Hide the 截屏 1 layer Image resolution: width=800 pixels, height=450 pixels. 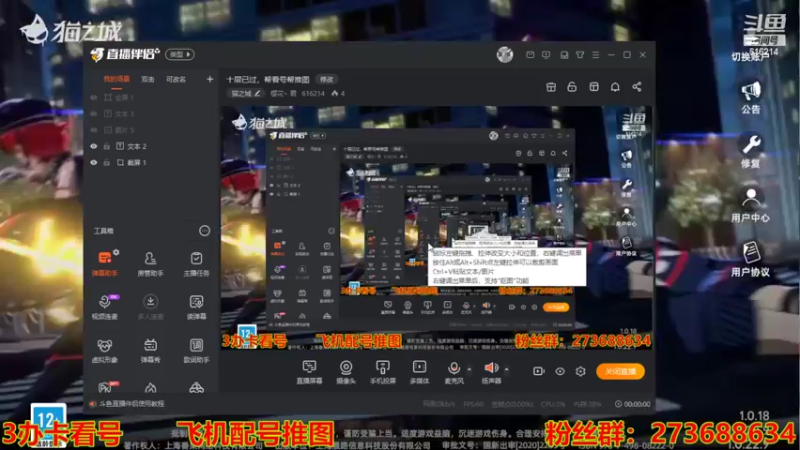(x=94, y=163)
